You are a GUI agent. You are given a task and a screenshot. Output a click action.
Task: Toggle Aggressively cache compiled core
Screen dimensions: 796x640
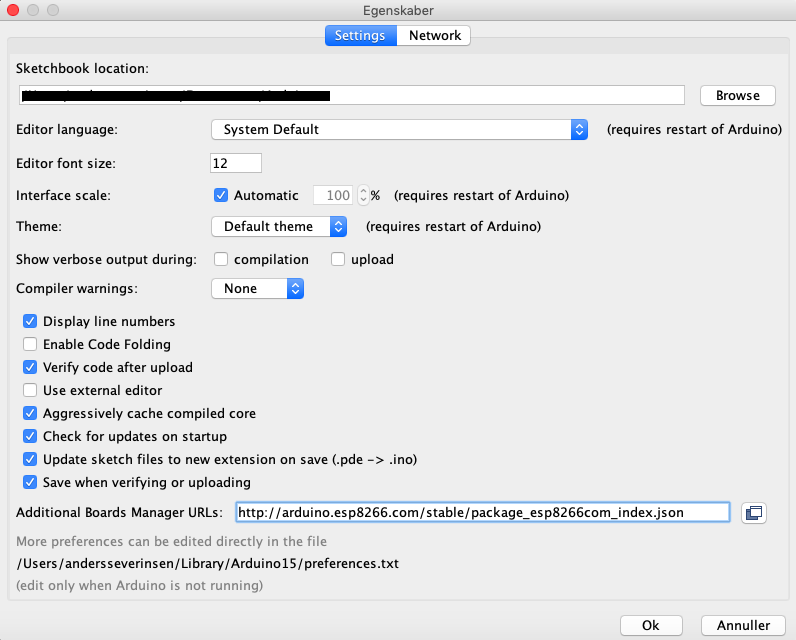coord(30,413)
